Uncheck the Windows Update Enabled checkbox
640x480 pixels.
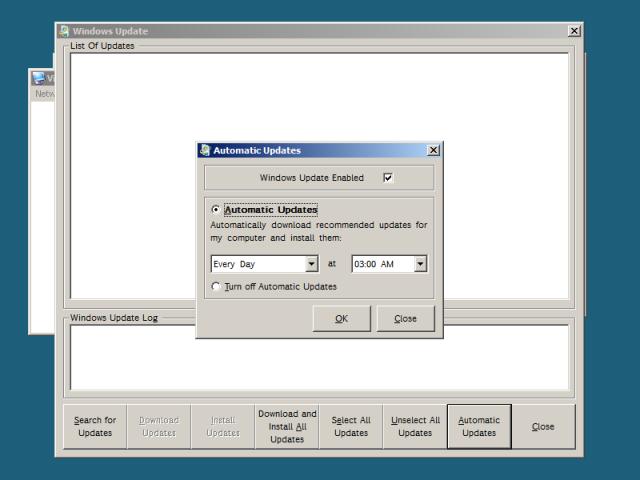tap(388, 178)
